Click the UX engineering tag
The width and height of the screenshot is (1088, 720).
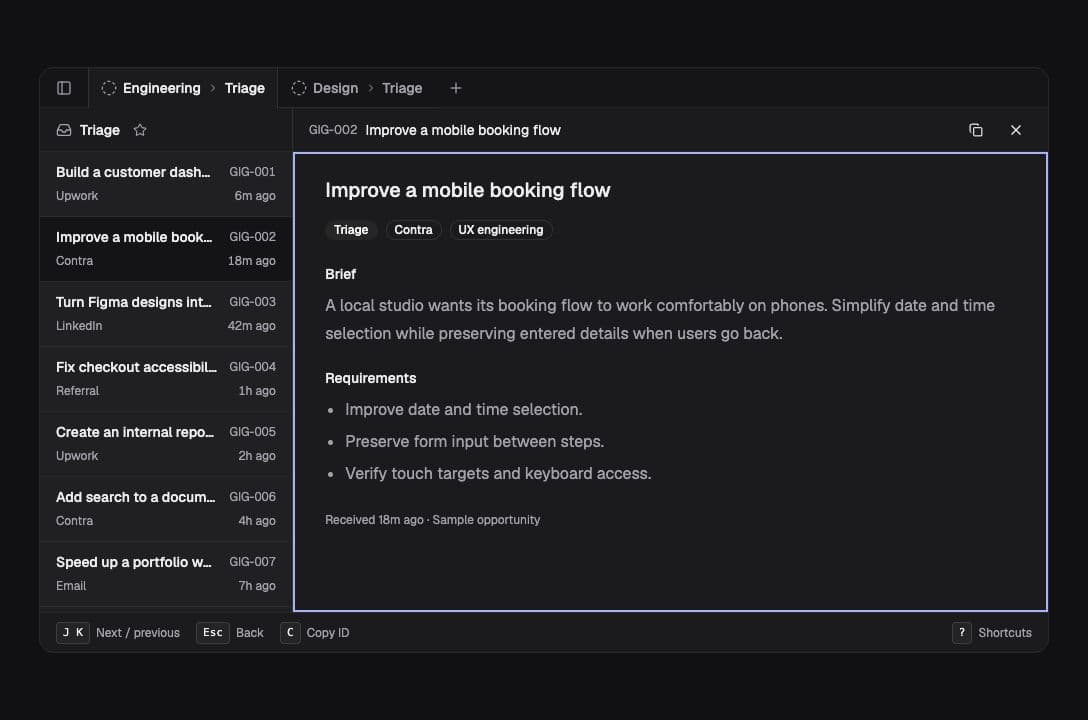tap(501, 230)
